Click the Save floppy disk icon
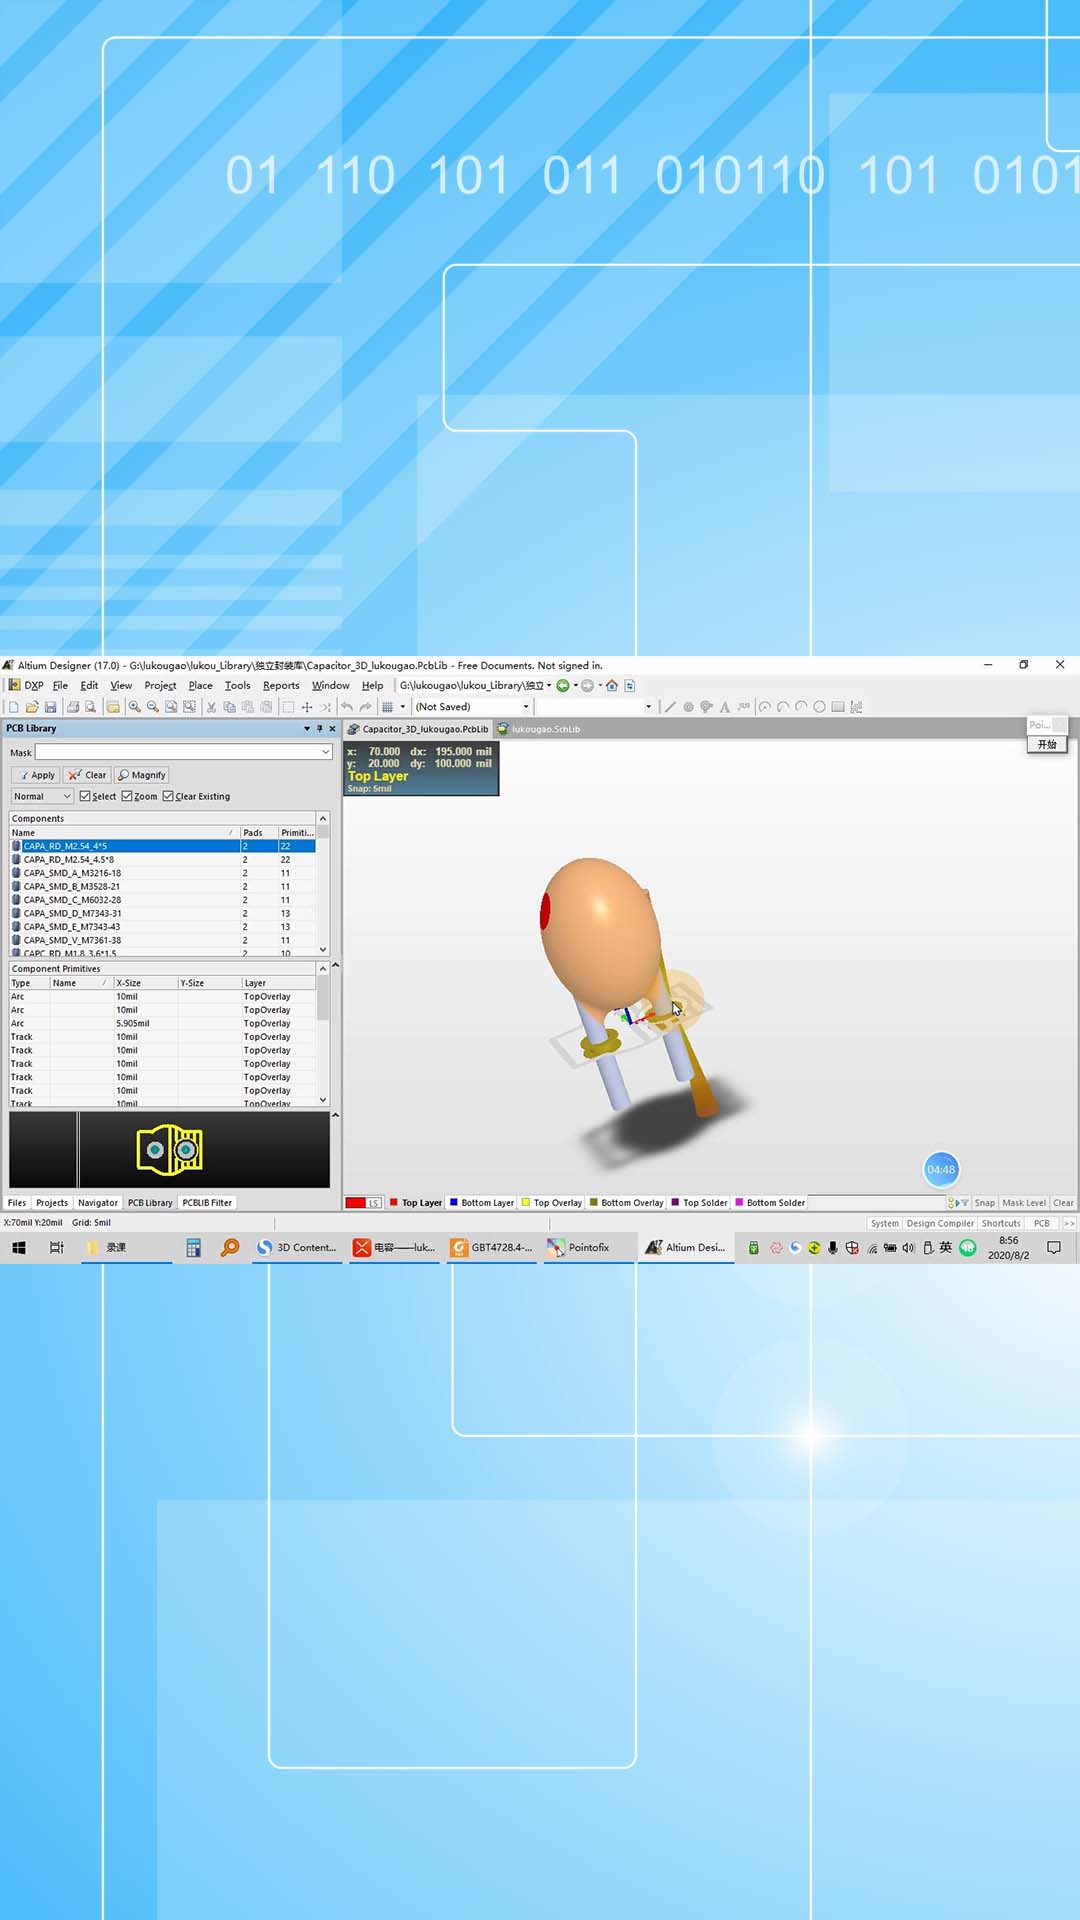Viewport: 1080px width, 1920px height. [x=50, y=707]
